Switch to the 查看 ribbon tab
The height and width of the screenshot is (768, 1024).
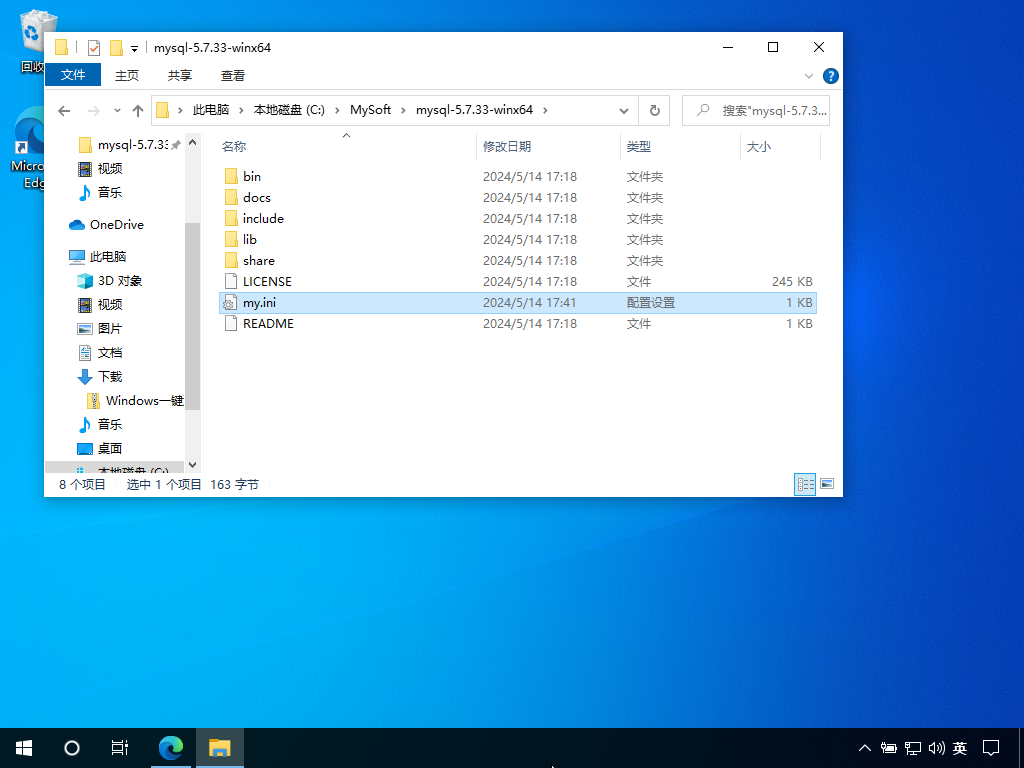point(233,75)
